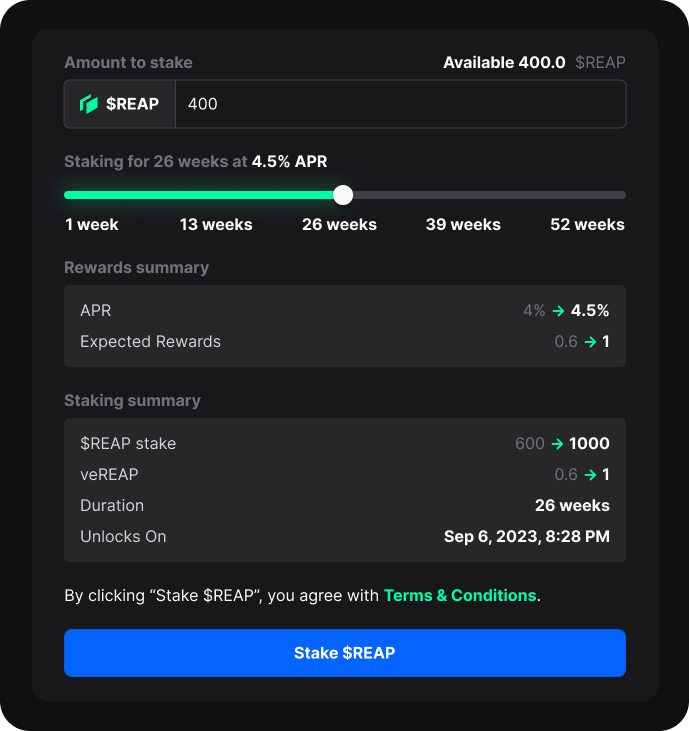Click the $REAP token logo icon
689x731 pixels.
pyautogui.click(x=89, y=104)
